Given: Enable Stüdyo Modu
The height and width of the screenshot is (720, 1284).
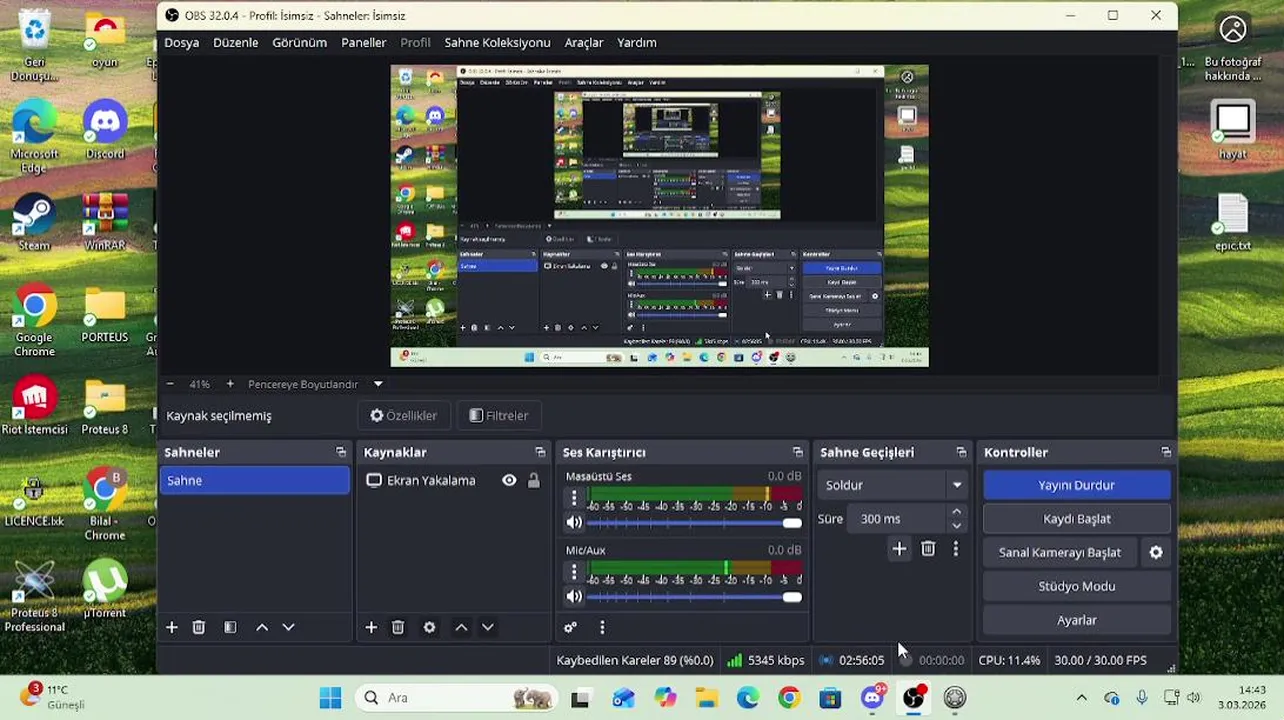Looking at the screenshot, I should pos(1077,586).
